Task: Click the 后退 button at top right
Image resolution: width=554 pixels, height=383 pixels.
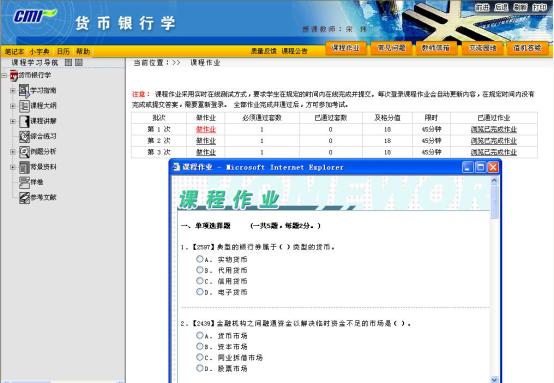Action: (x=501, y=7)
